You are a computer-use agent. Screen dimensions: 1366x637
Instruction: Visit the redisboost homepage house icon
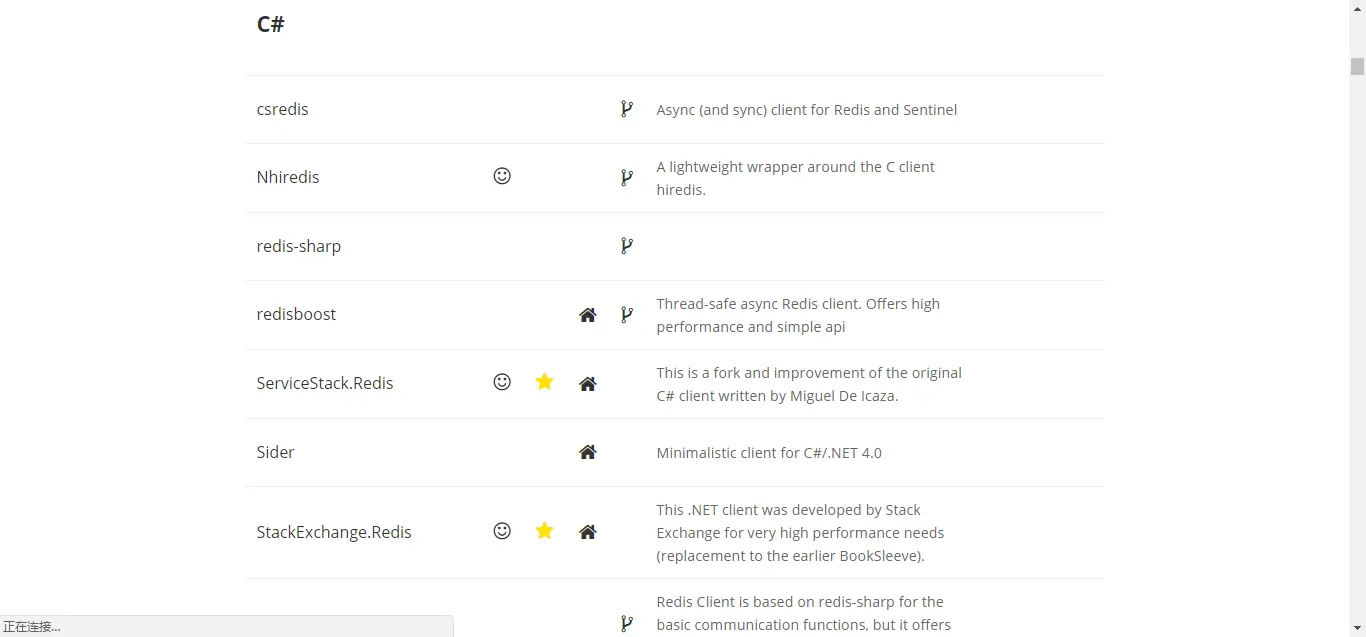588,315
